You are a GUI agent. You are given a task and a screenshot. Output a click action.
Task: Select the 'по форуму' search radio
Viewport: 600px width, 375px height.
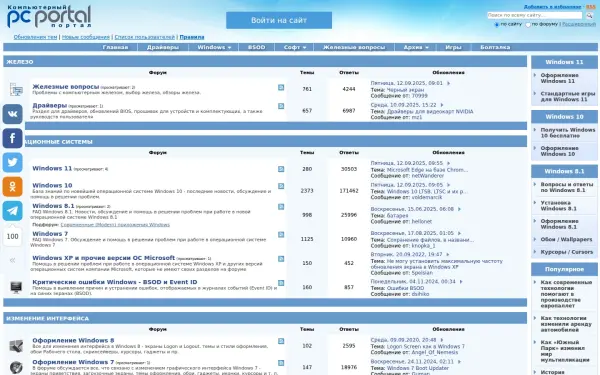[528, 24]
